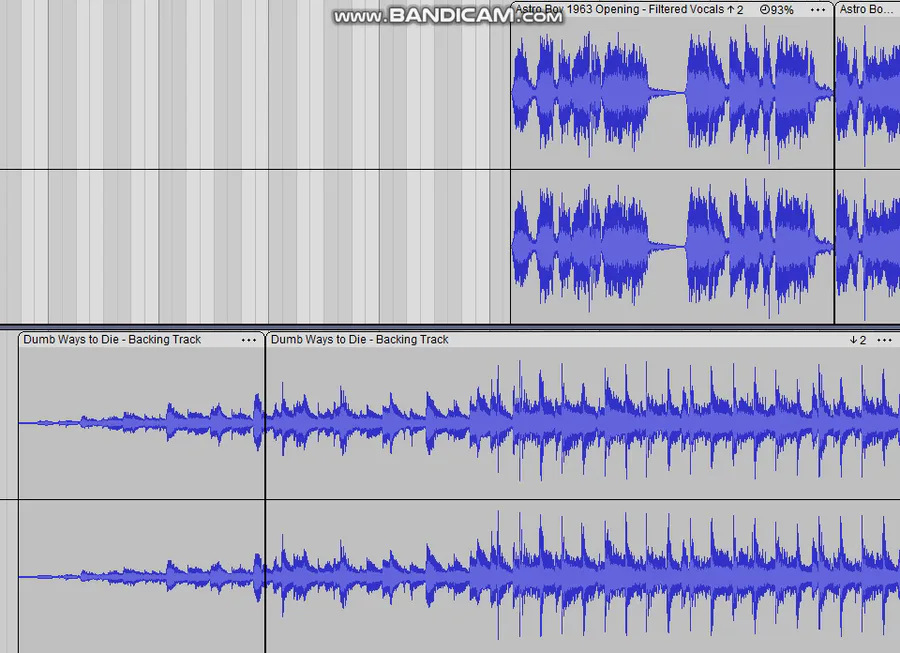
Task: Click the upper channel waveform of the shorter Dumb Ways clip
Action: 142,423
